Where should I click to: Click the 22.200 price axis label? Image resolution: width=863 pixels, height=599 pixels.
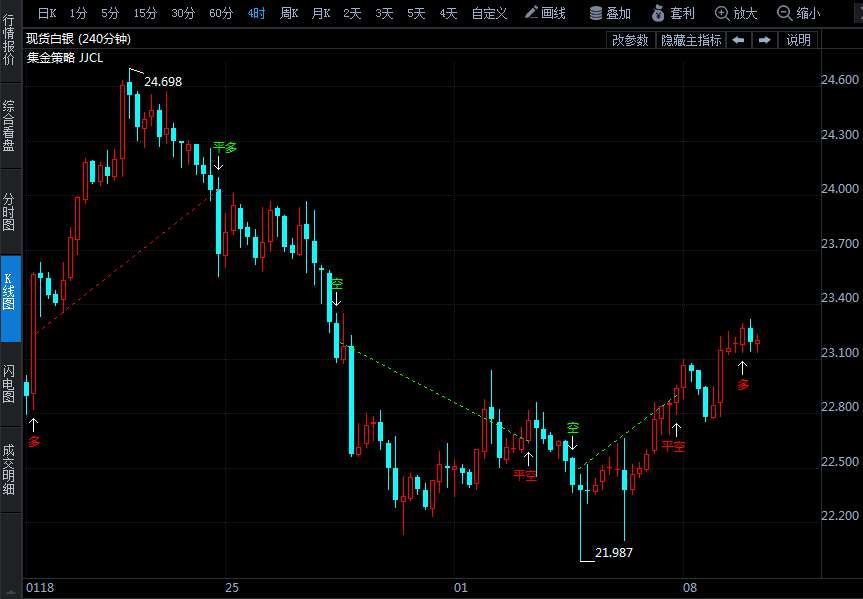(840, 516)
